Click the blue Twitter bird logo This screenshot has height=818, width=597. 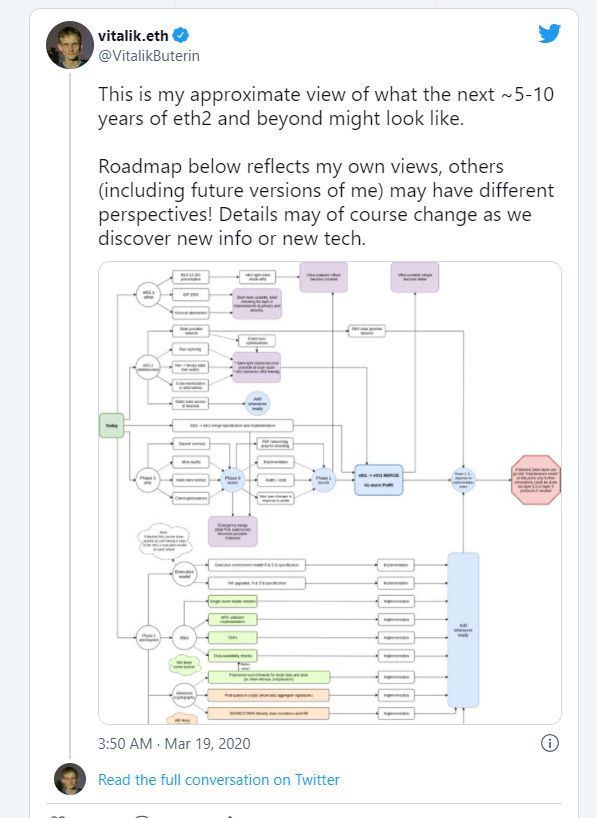550,33
